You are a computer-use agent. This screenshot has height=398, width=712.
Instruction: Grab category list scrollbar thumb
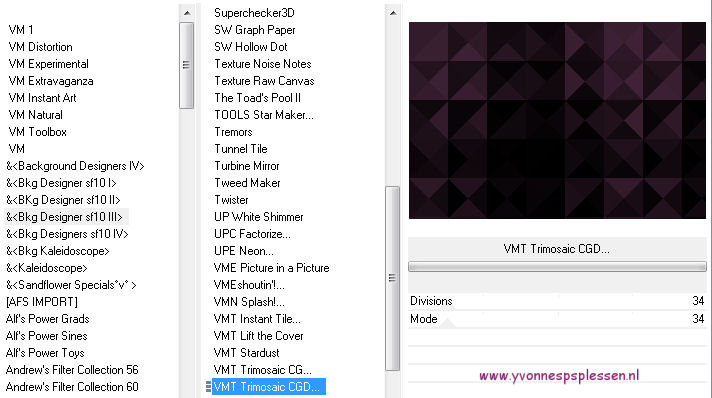click(186, 65)
